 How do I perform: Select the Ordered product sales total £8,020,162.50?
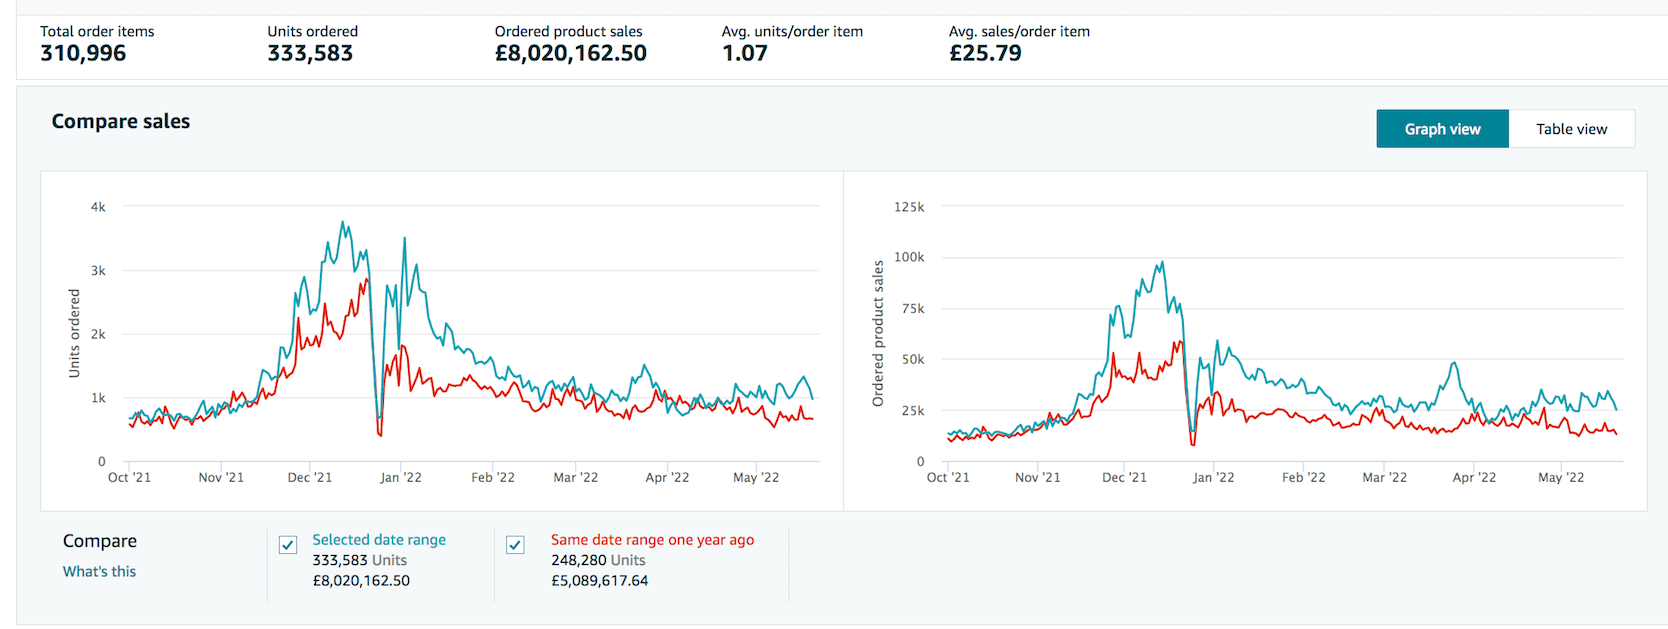[570, 53]
